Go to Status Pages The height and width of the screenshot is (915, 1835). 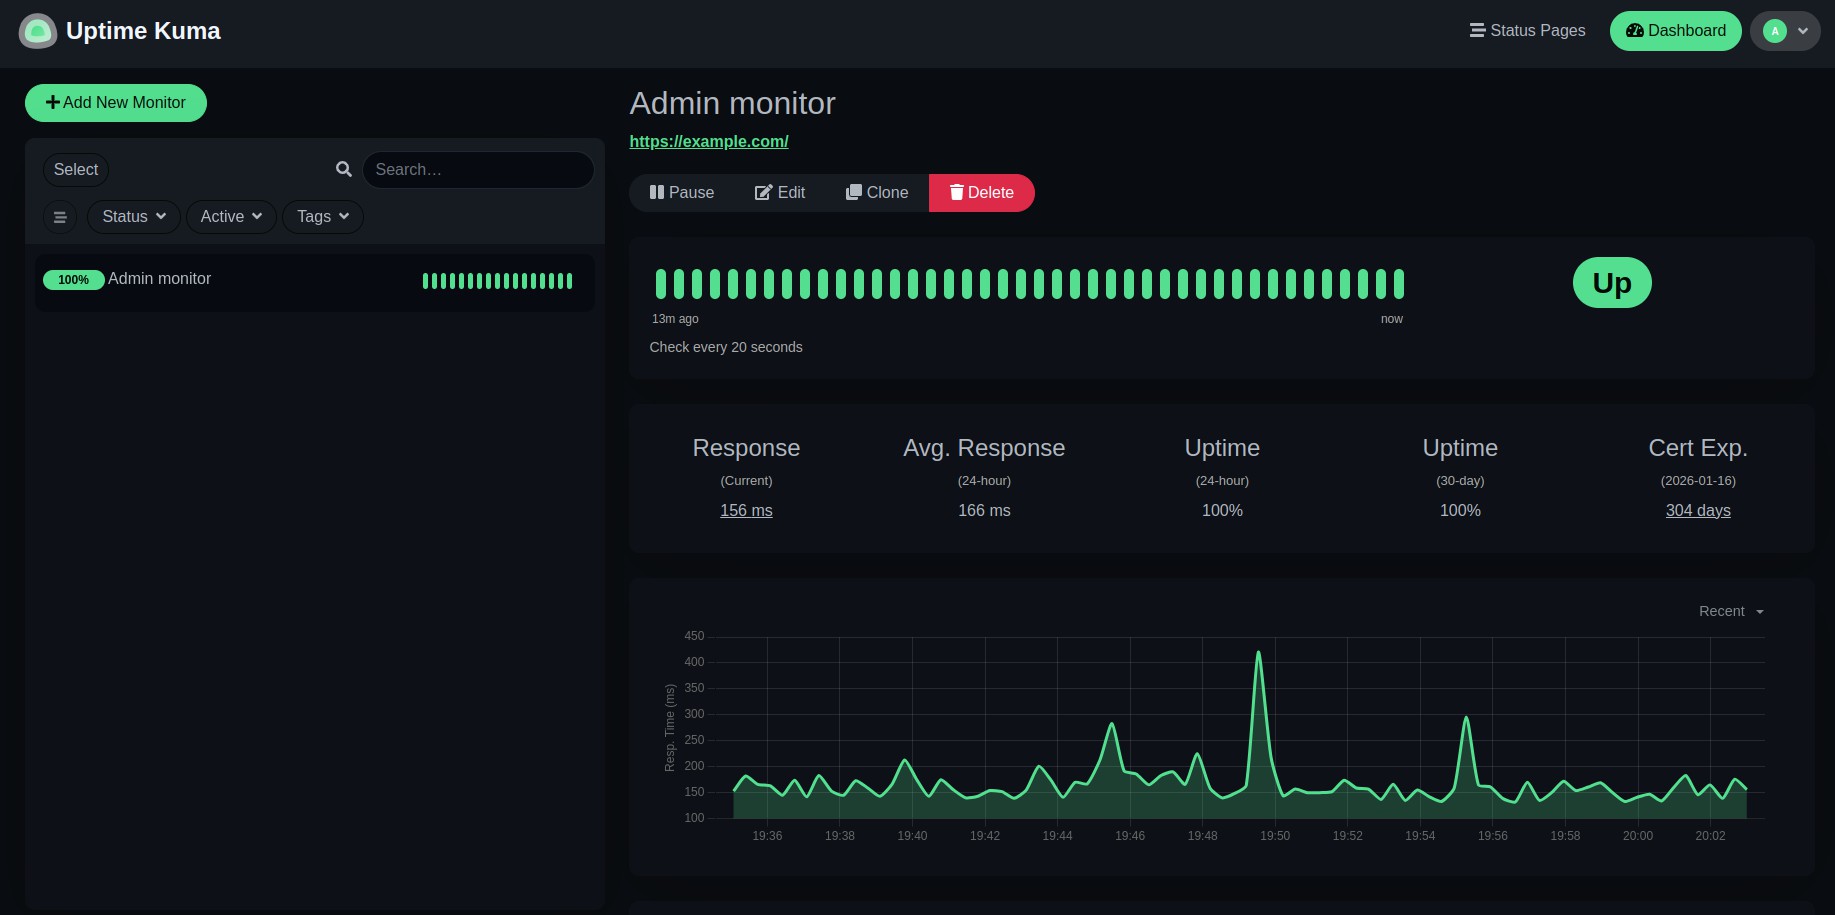tap(1527, 31)
